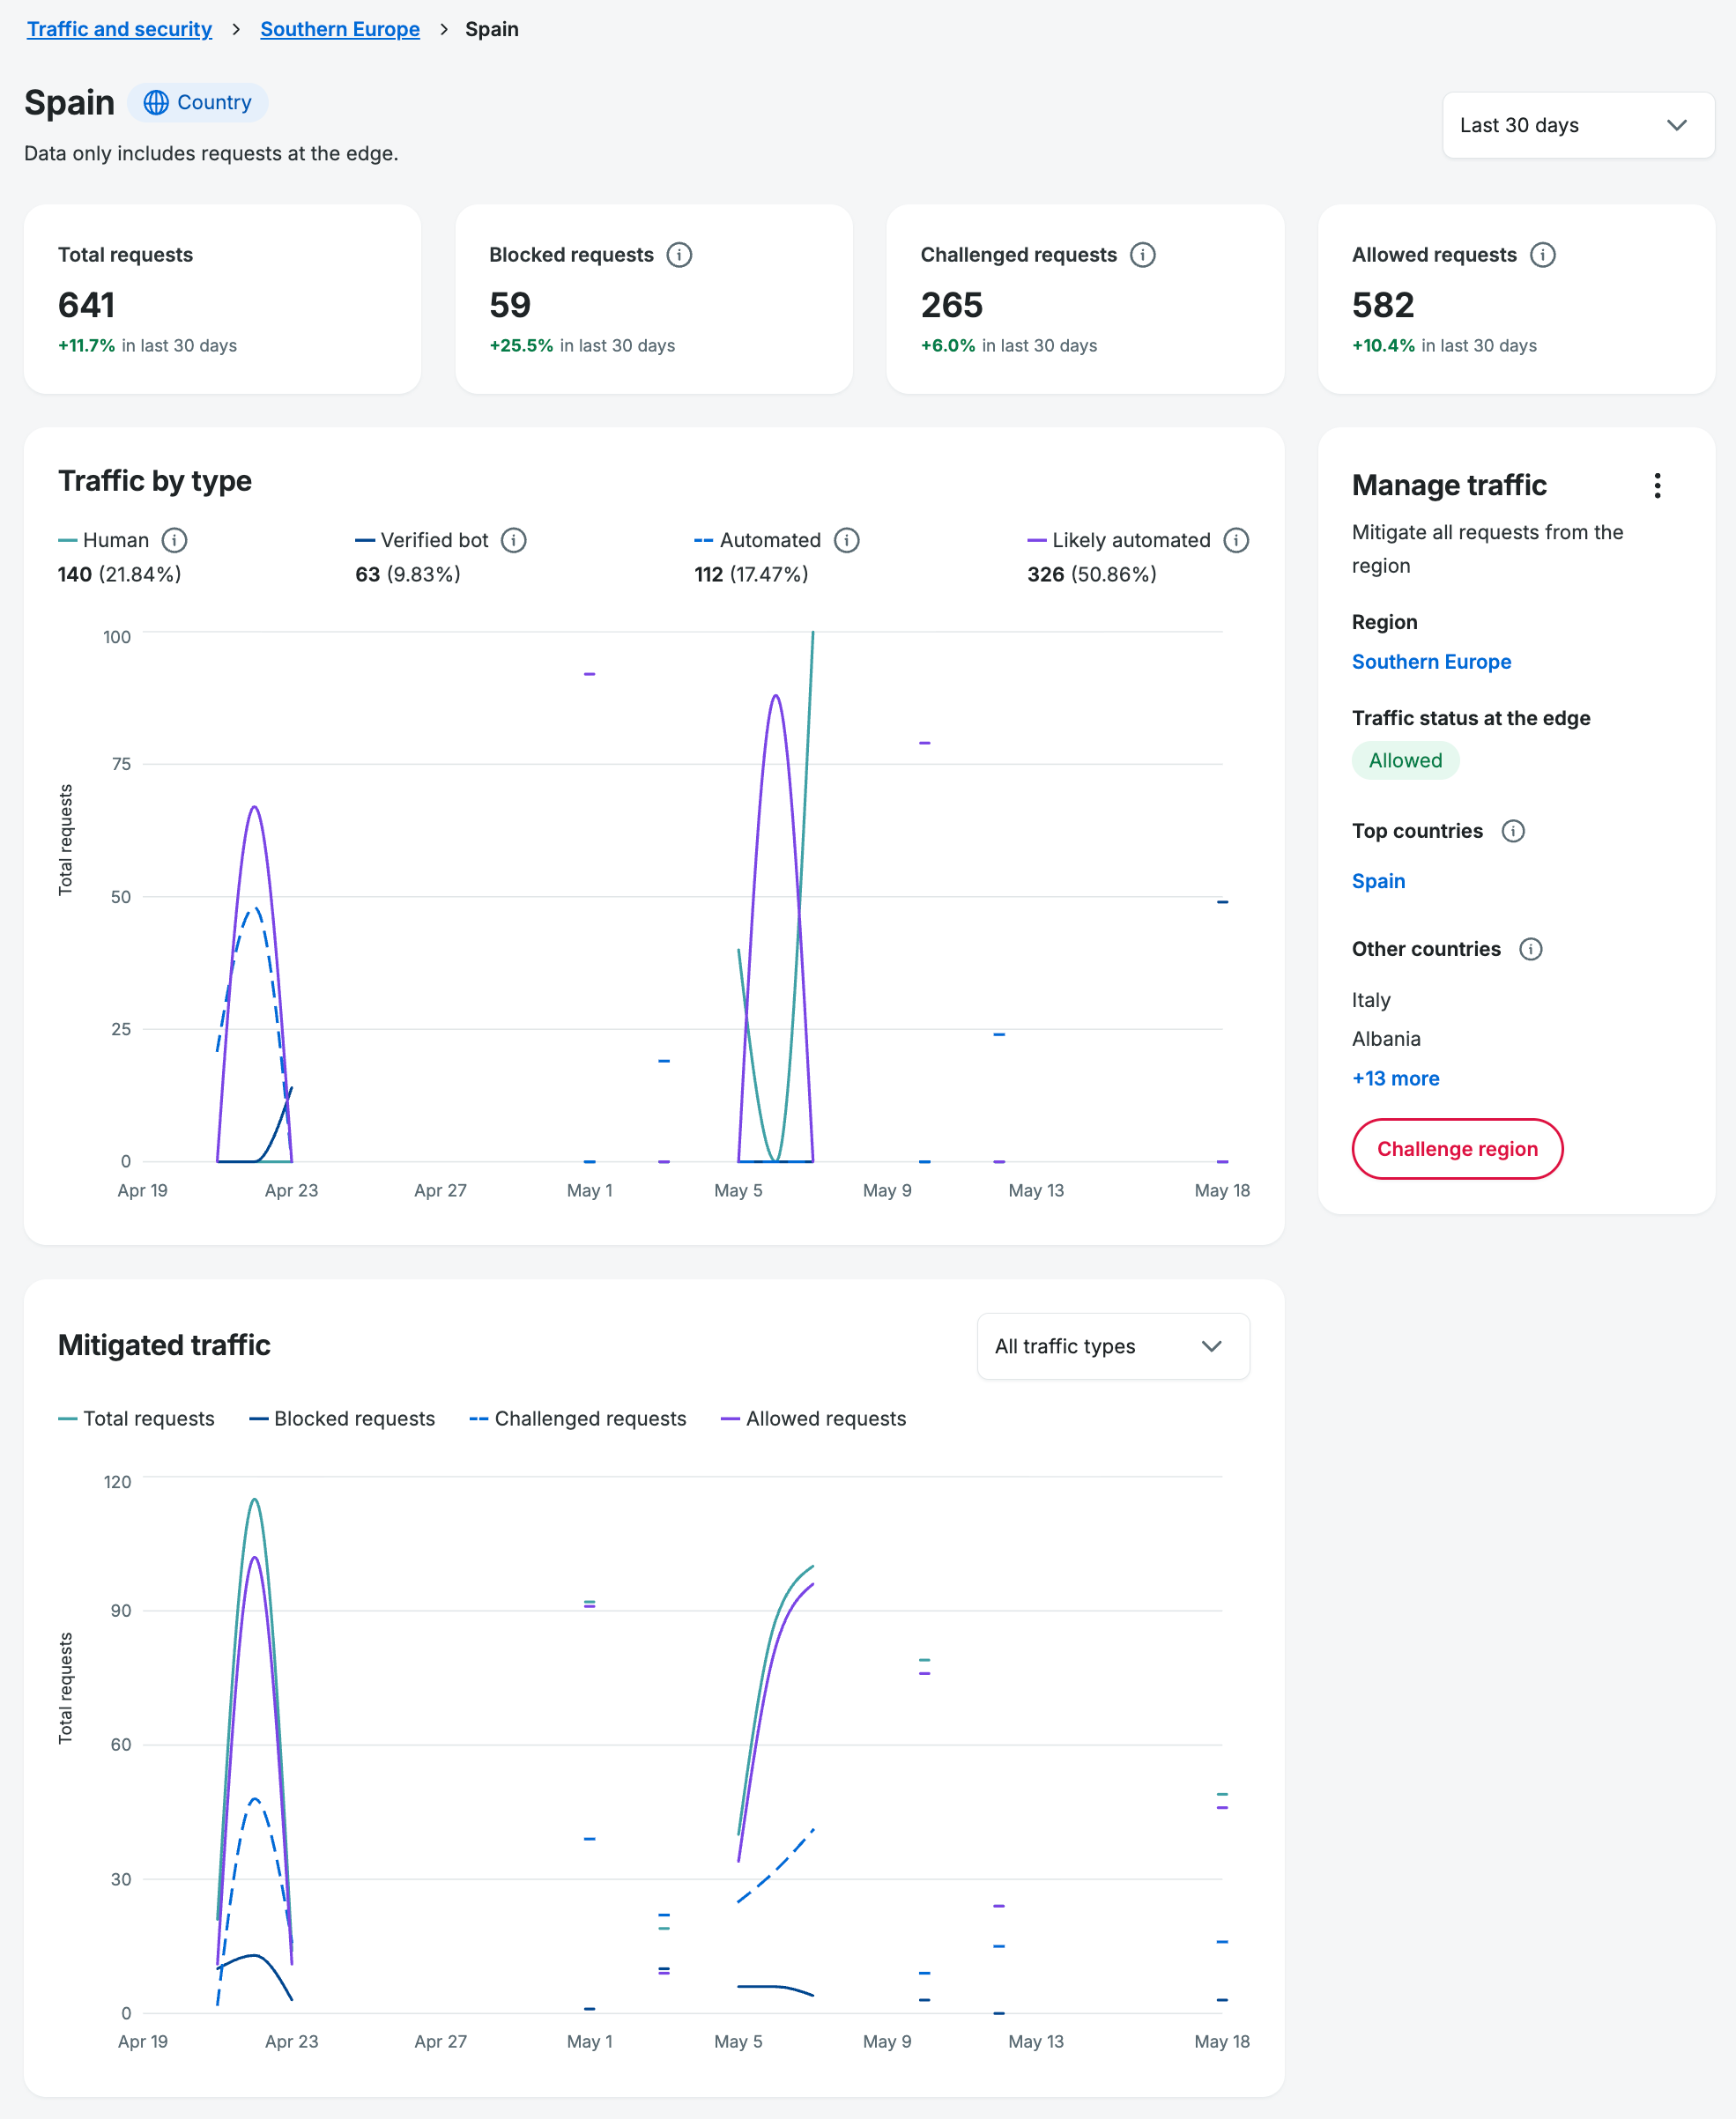Toggle the Challenged requests legend series
This screenshot has width=1736, height=2119.
pyautogui.click(x=578, y=1418)
